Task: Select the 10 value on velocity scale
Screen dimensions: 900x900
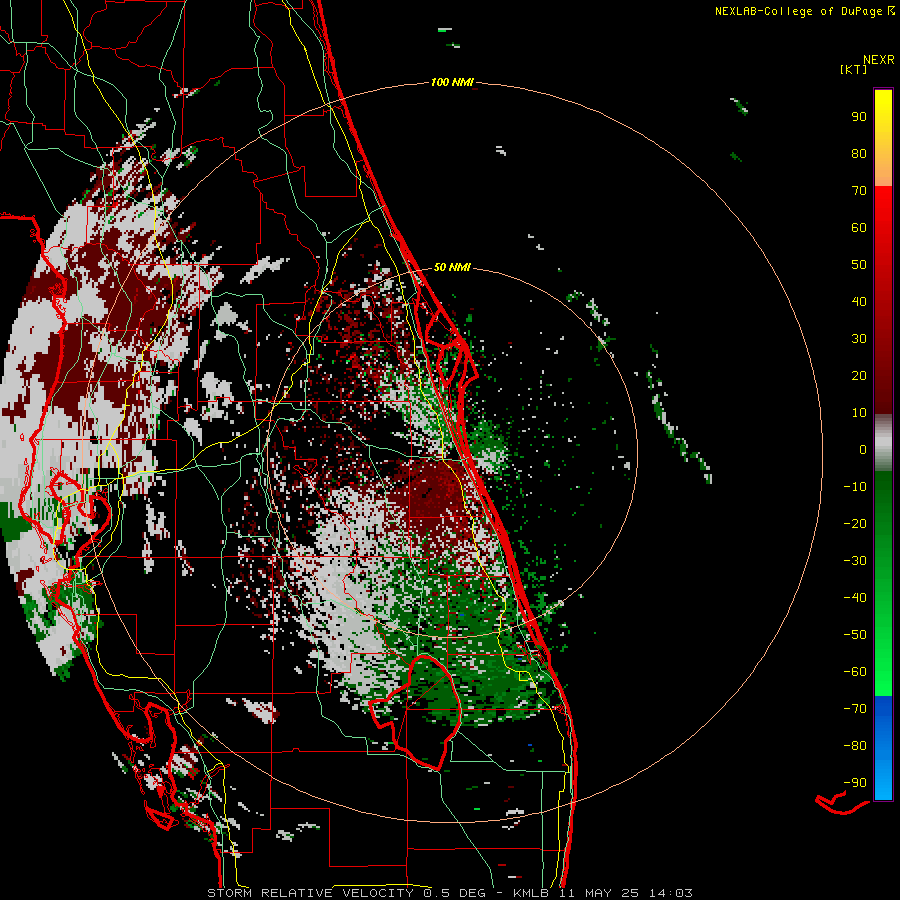Action: tap(859, 413)
